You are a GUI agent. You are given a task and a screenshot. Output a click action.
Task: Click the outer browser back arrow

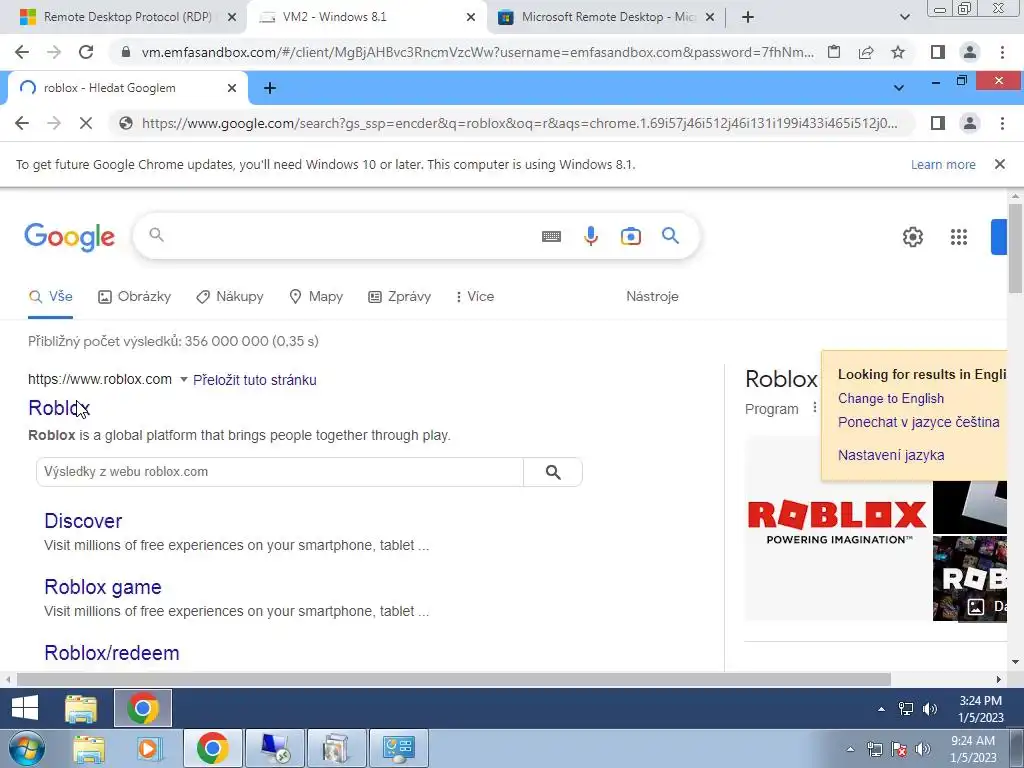coord(22,52)
